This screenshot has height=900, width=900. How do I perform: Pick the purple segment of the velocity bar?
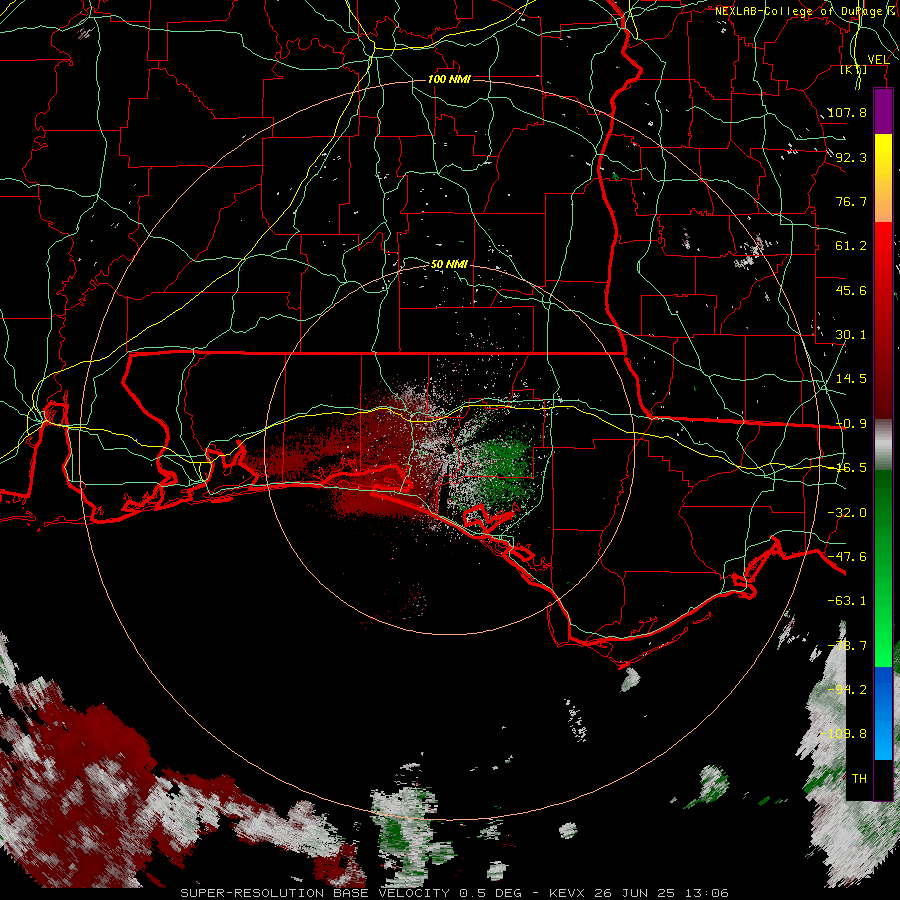pos(883,111)
